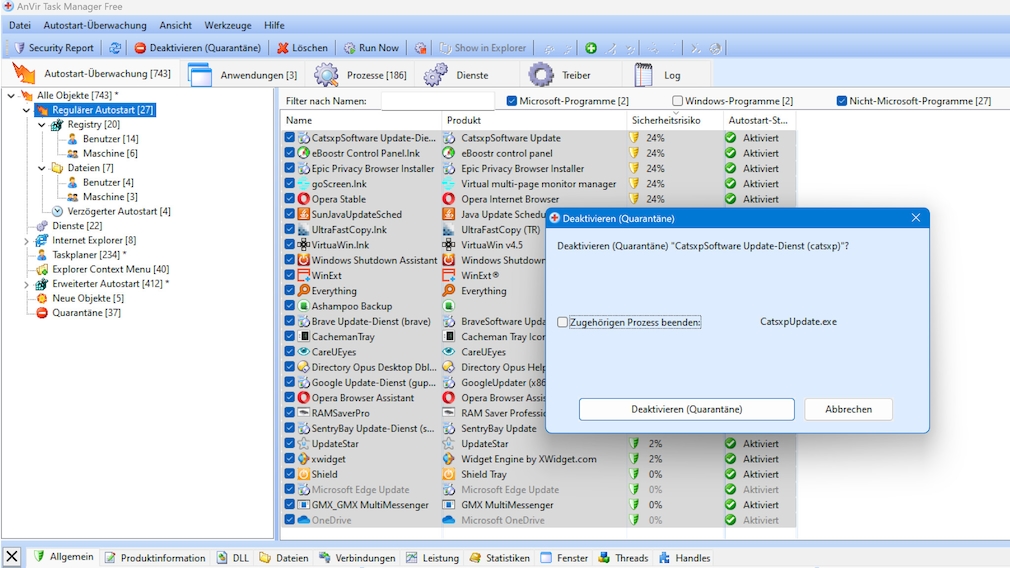This screenshot has width=1010, height=568.
Task: Uncheck the OneDrive row checkbox
Action: 289,520
